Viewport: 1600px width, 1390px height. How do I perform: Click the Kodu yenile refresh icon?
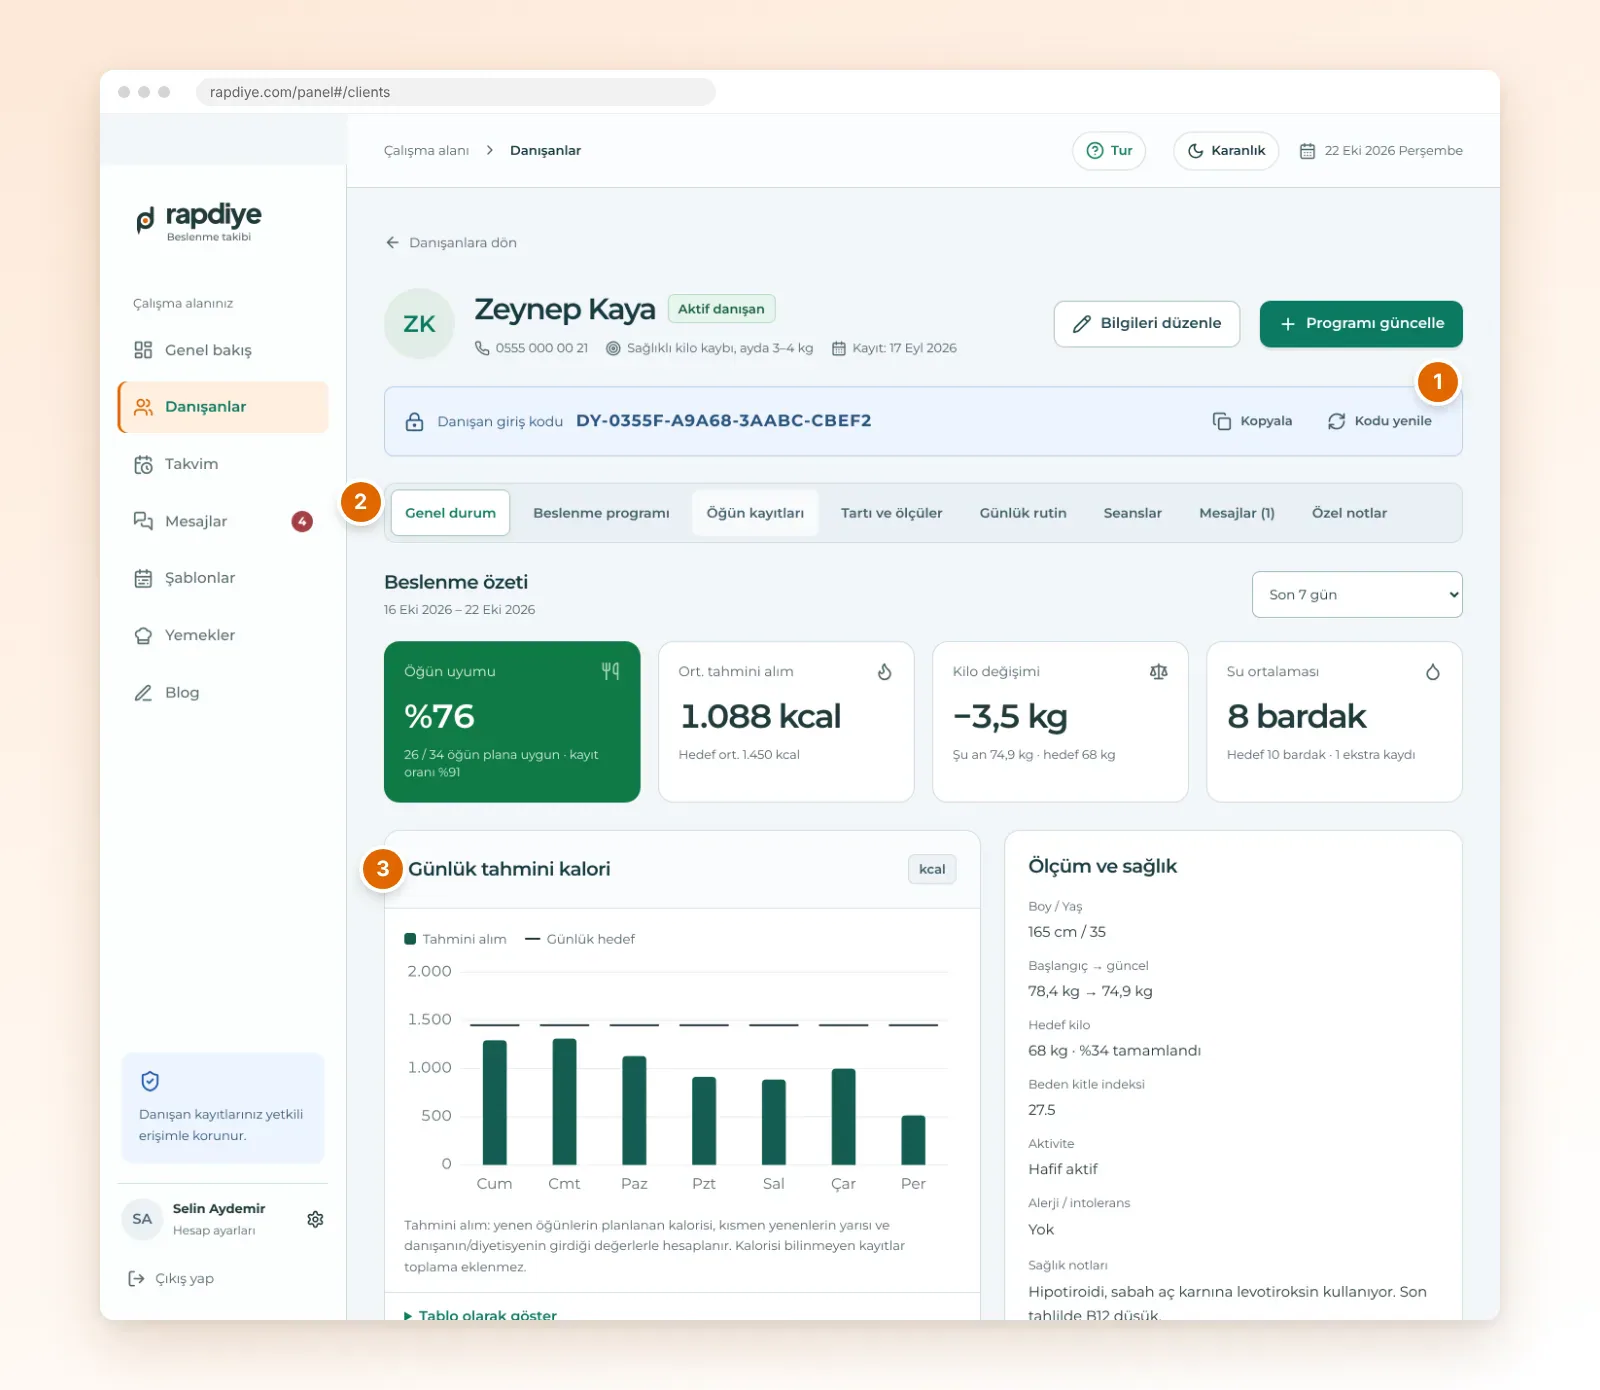1336,421
